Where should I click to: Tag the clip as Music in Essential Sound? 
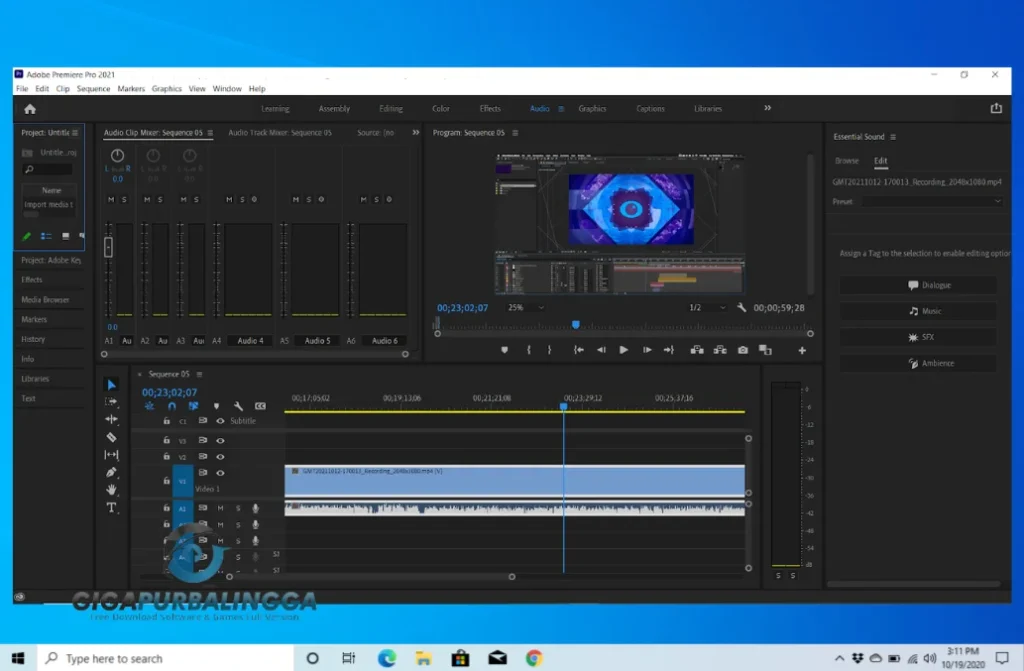(x=918, y=310)
